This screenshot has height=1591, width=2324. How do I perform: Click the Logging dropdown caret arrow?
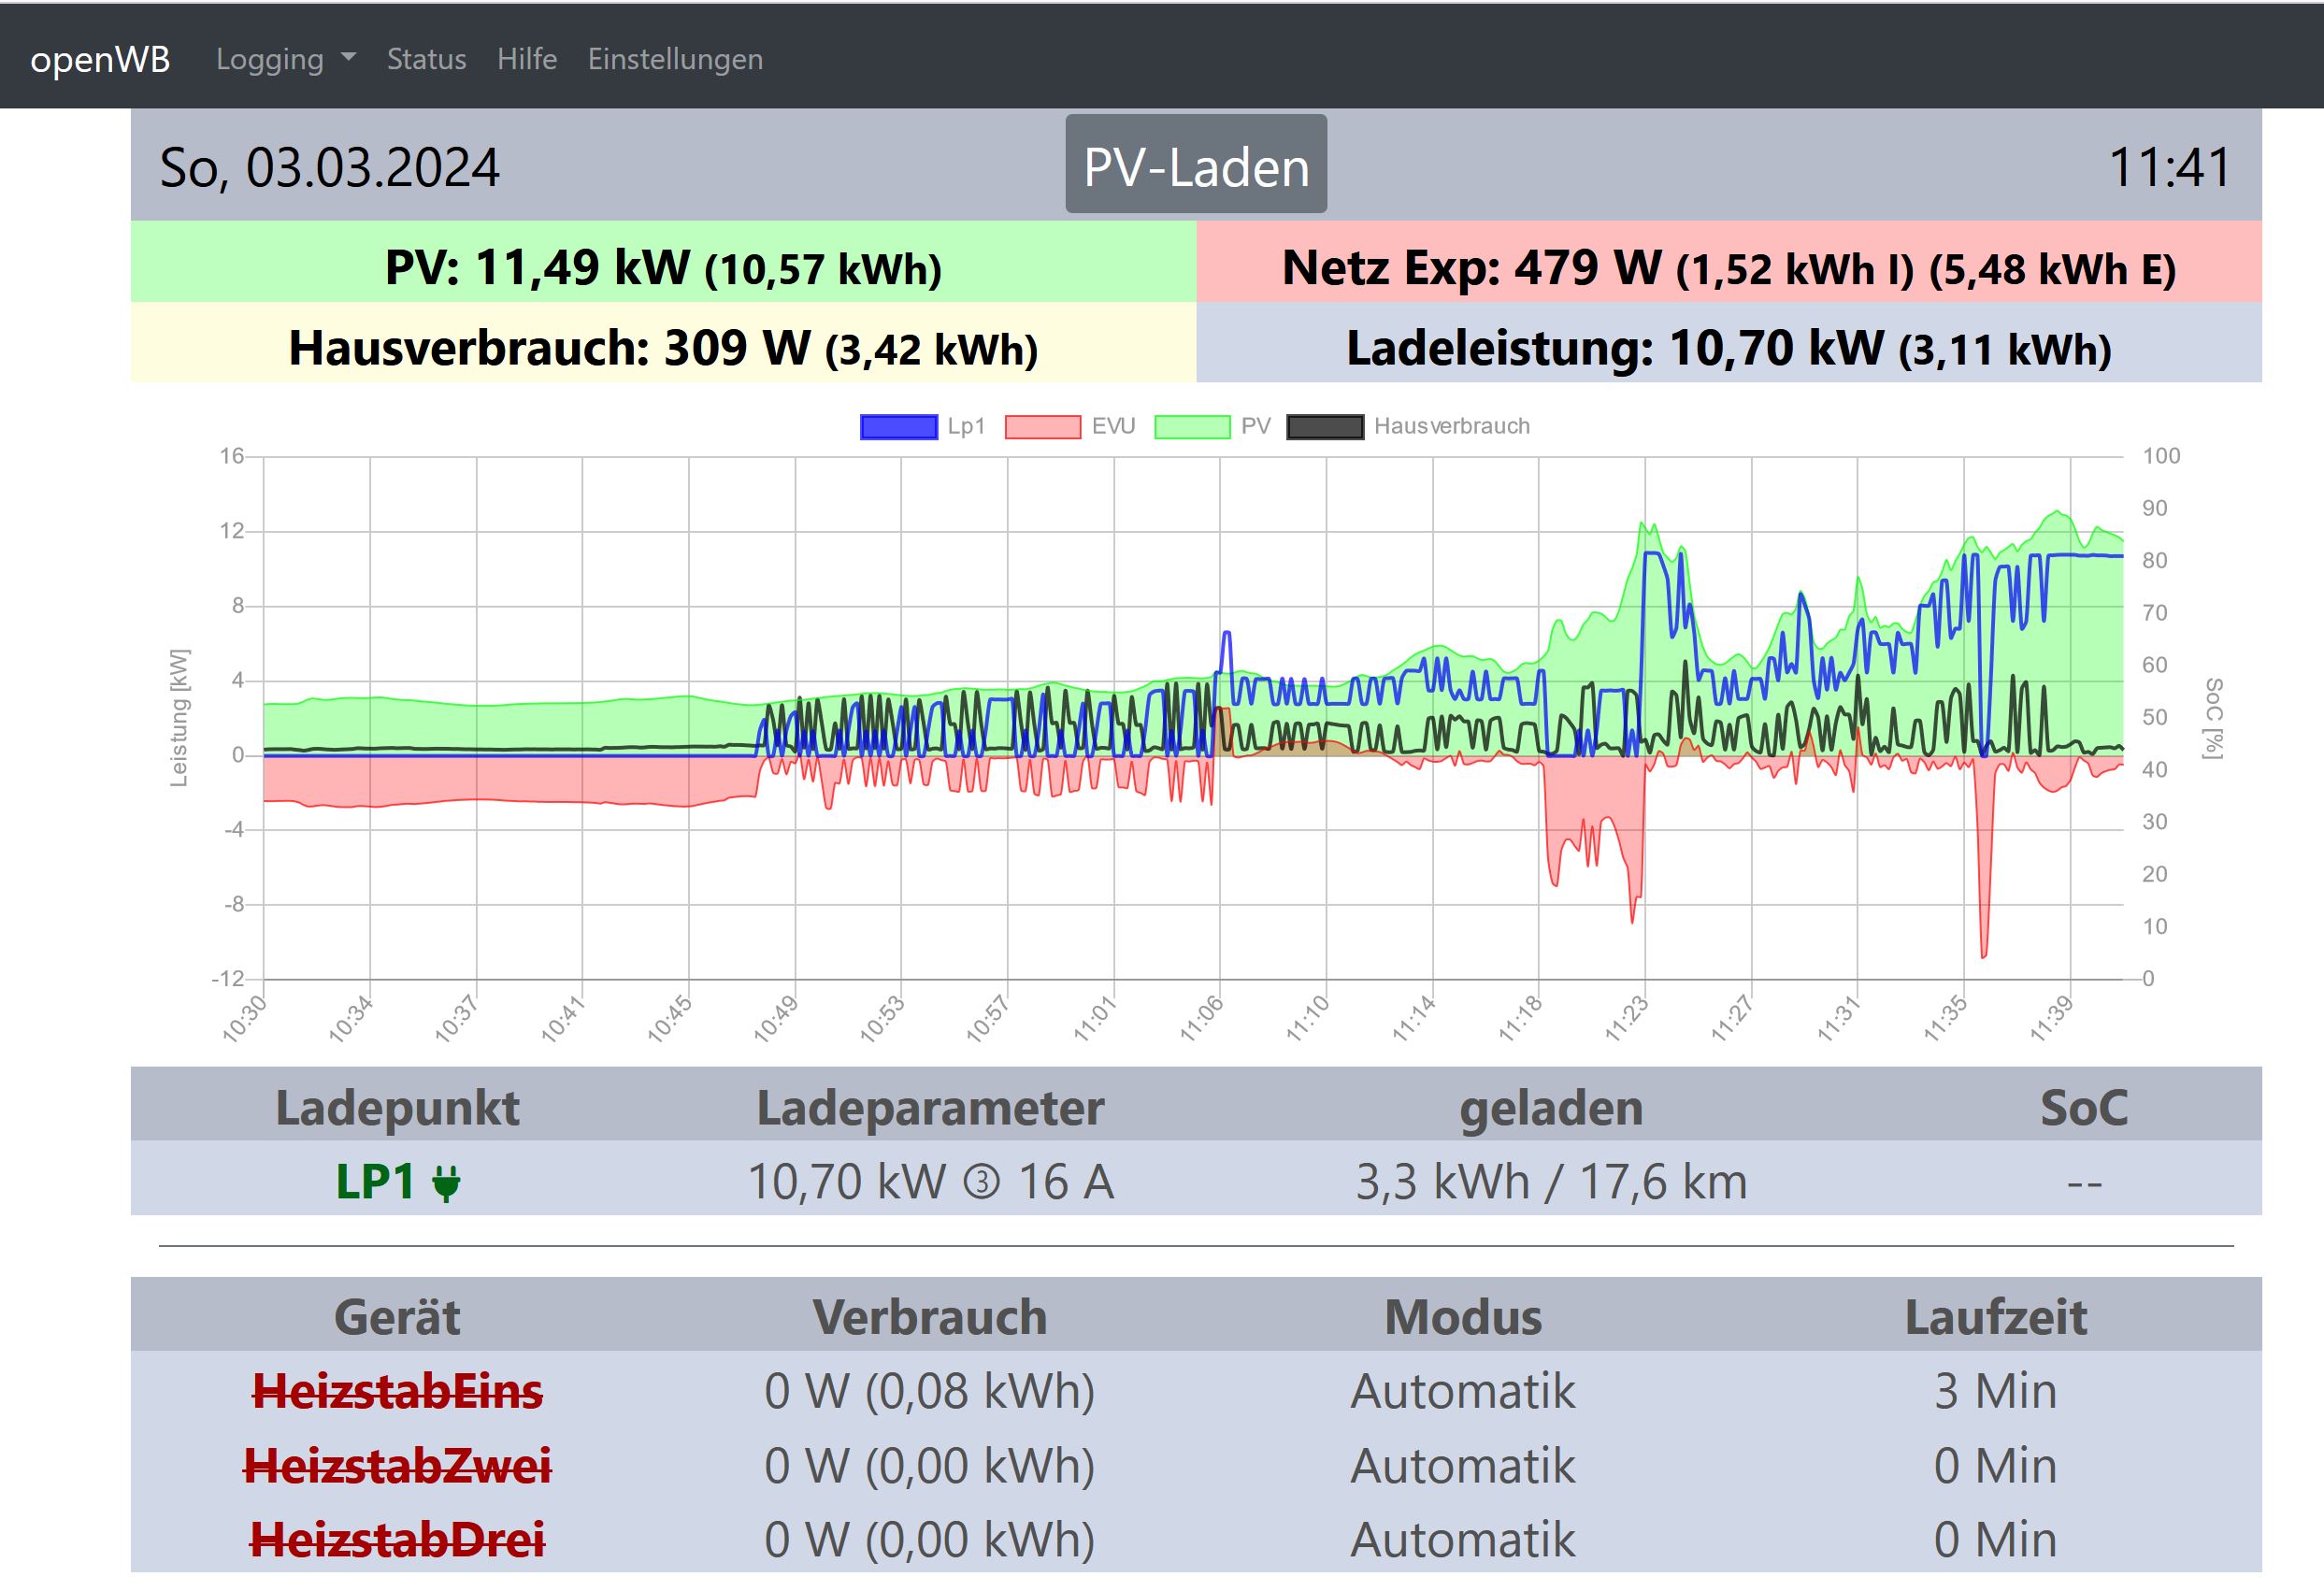pyautogui.click(x=348, y=58)
